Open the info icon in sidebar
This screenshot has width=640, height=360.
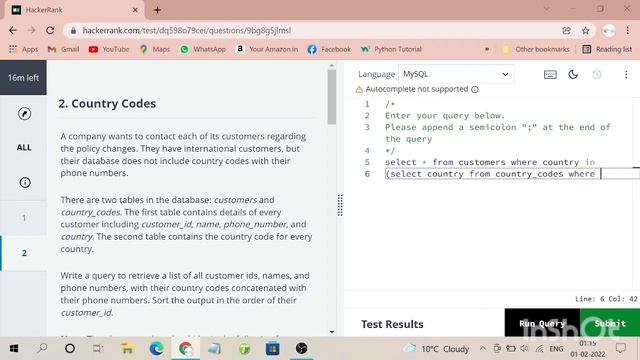pyautogui.click(x=25, y=182)
